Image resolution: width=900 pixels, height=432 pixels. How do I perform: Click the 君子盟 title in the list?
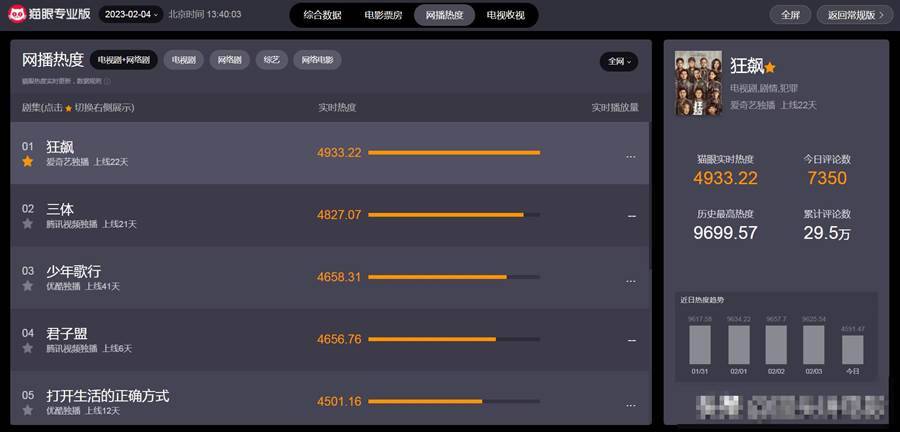click(x=67, y=333)
